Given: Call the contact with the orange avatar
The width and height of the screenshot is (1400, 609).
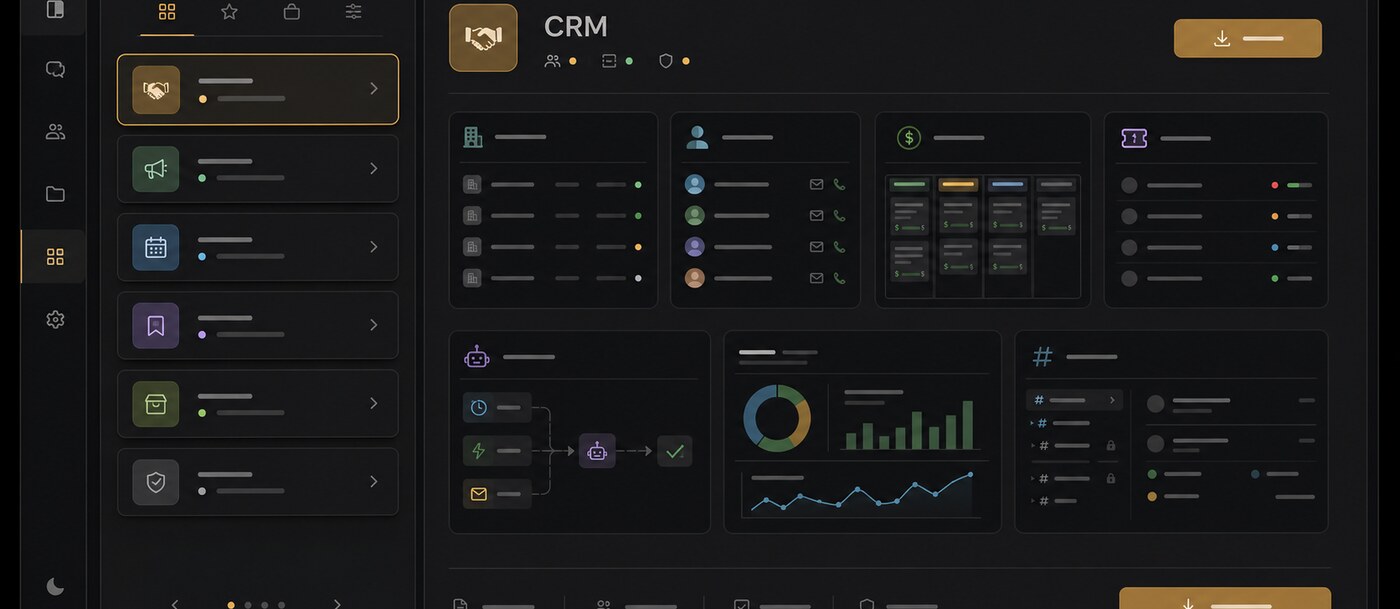Looking at the screenshot, I should click(839, 278).
